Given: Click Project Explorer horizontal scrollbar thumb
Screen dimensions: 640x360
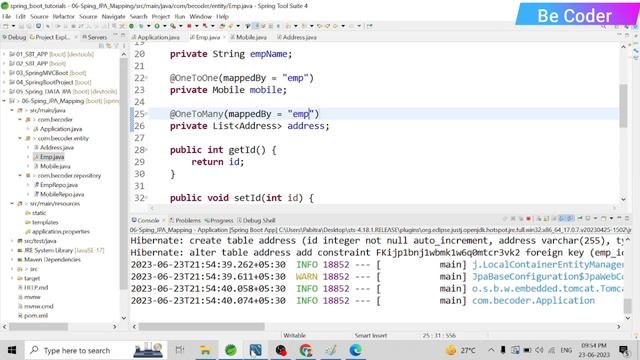Looking at the screenshot, I should click(38, 327).
